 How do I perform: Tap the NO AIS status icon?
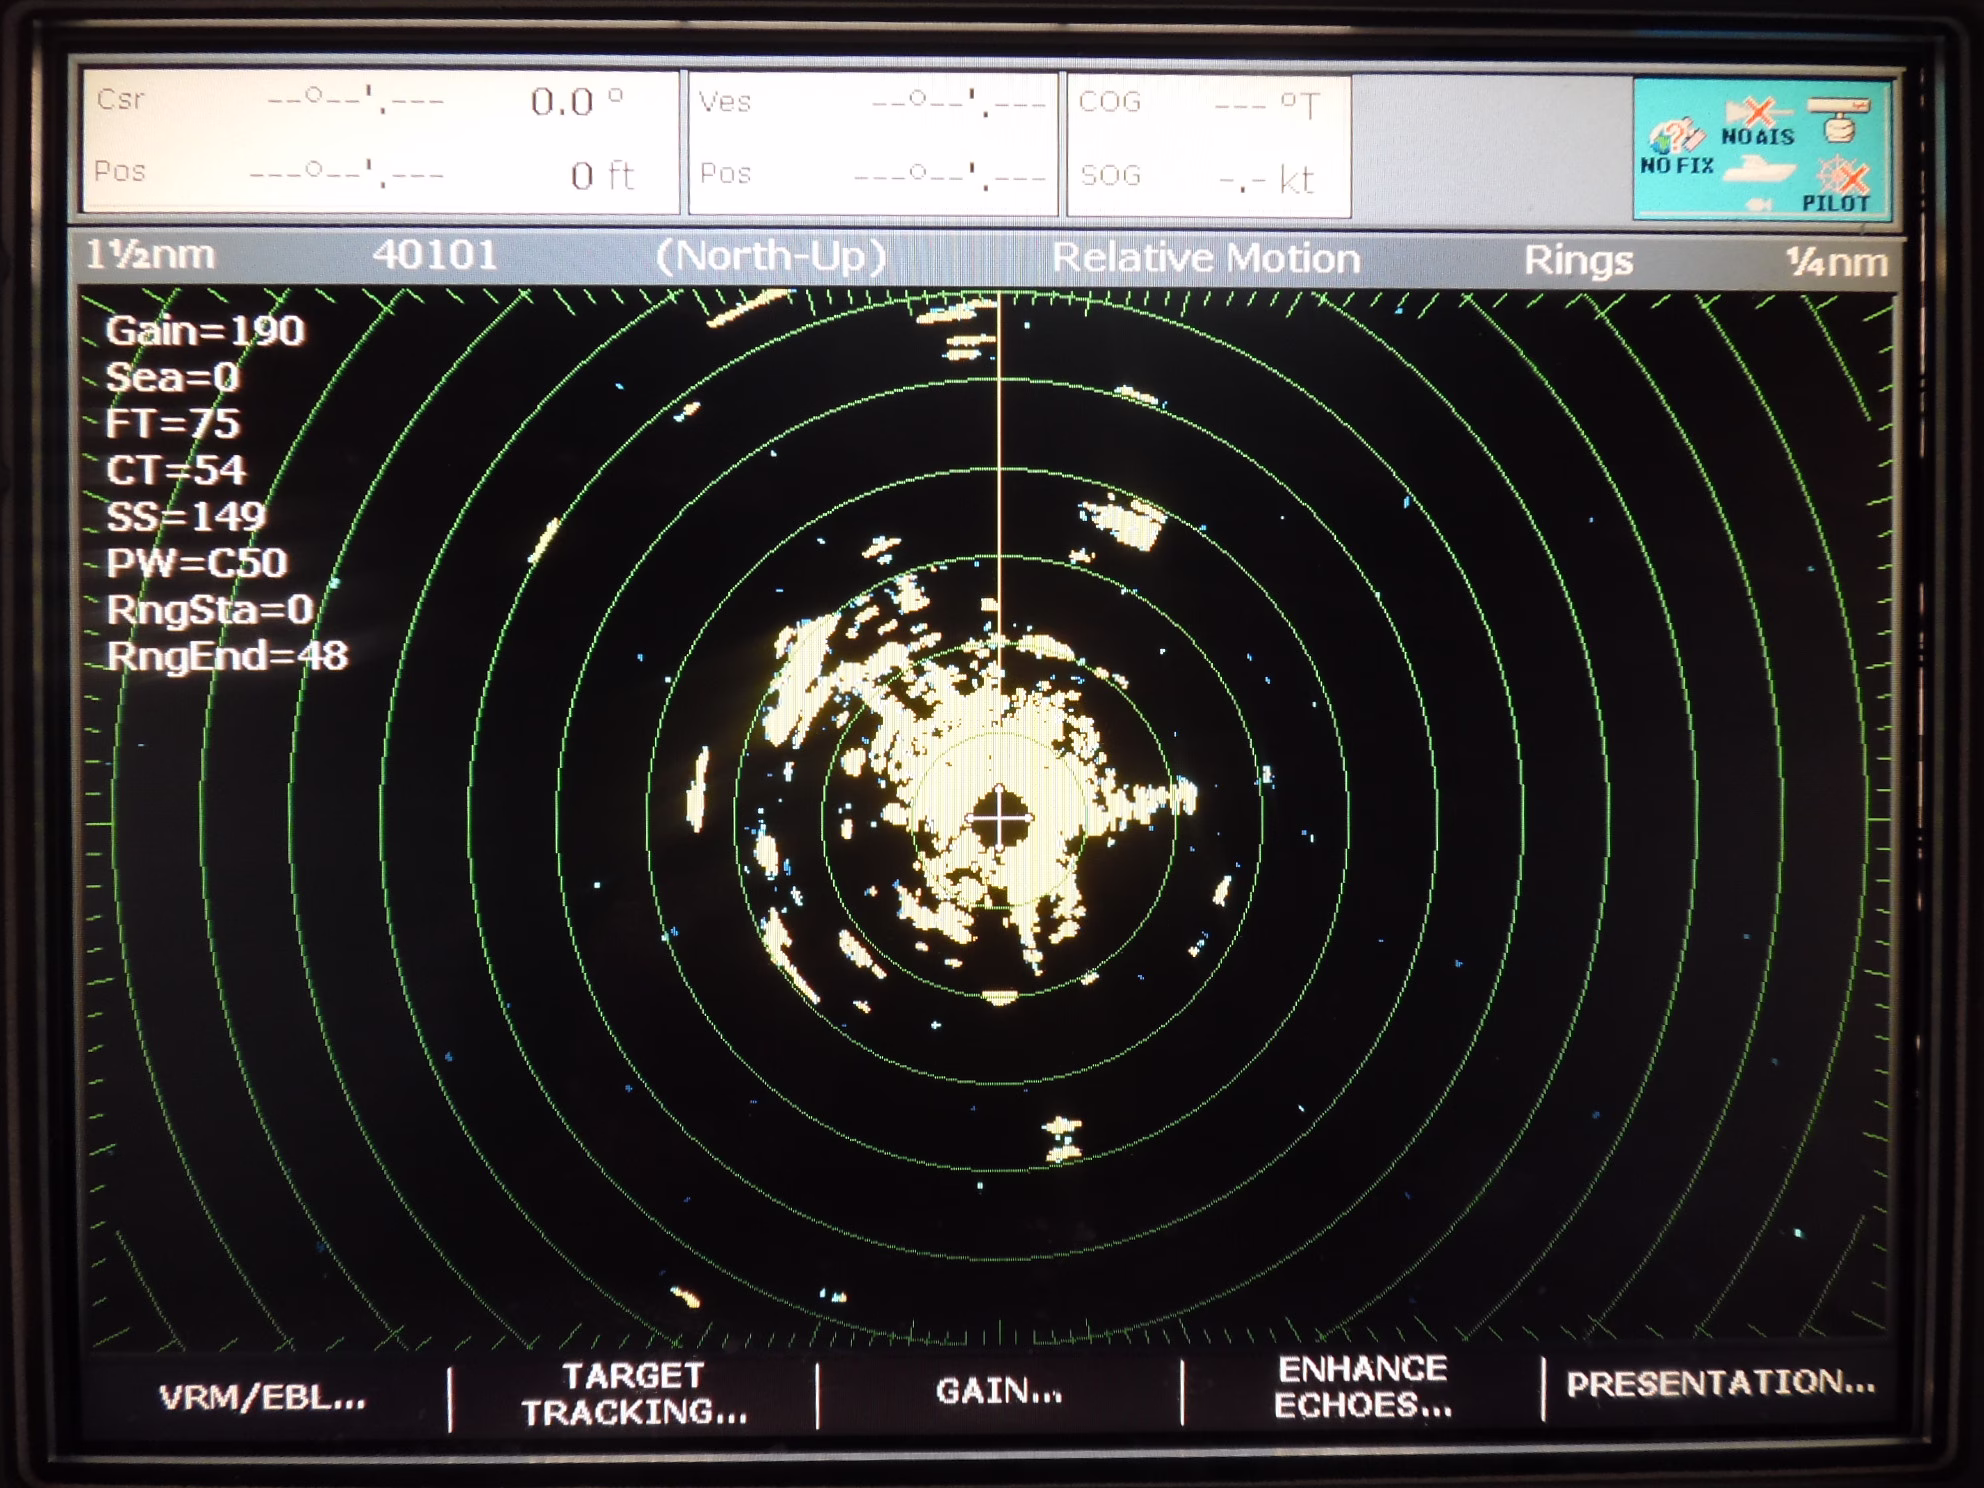(1757, 122)
